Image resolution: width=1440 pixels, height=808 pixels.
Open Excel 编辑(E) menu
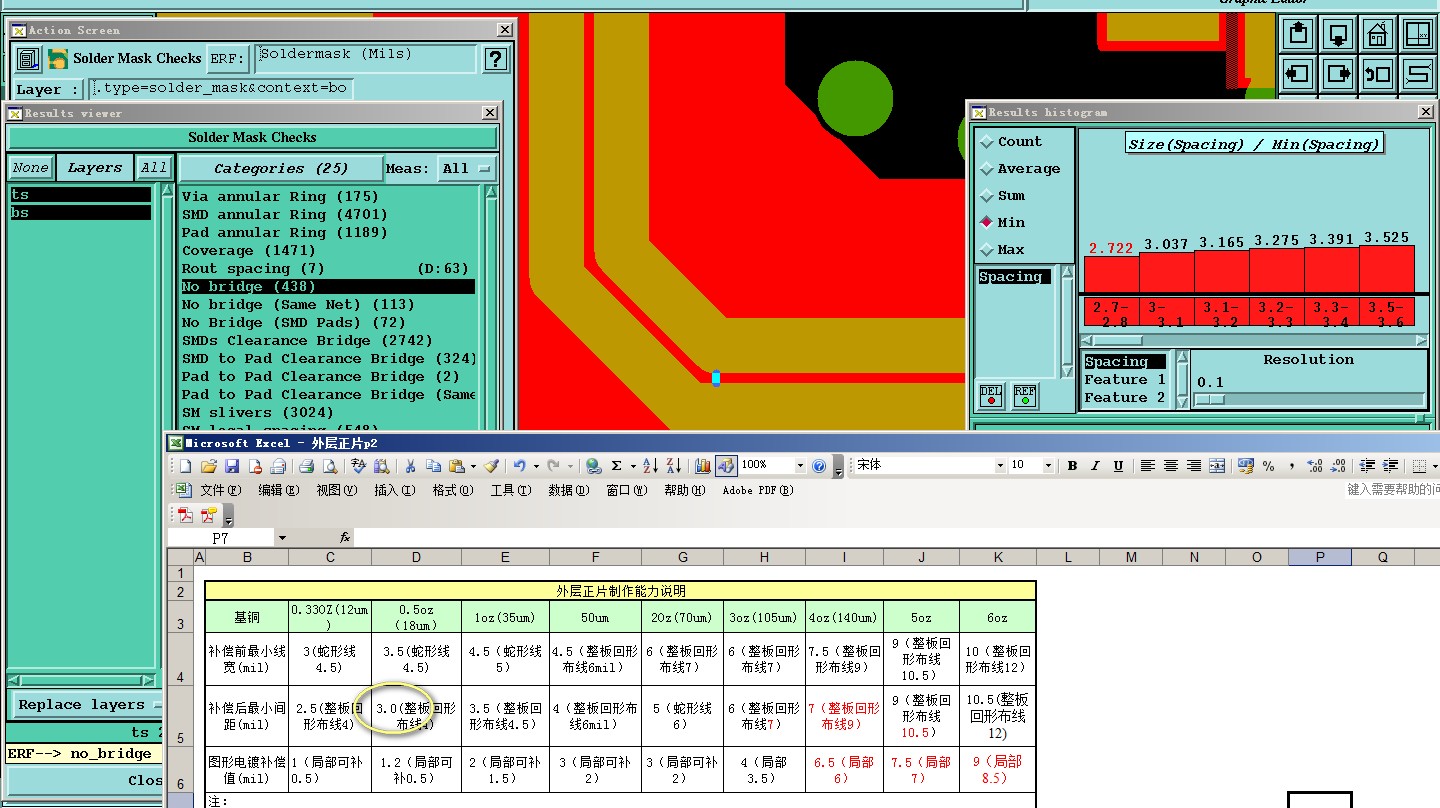click(x=279, y=490)
